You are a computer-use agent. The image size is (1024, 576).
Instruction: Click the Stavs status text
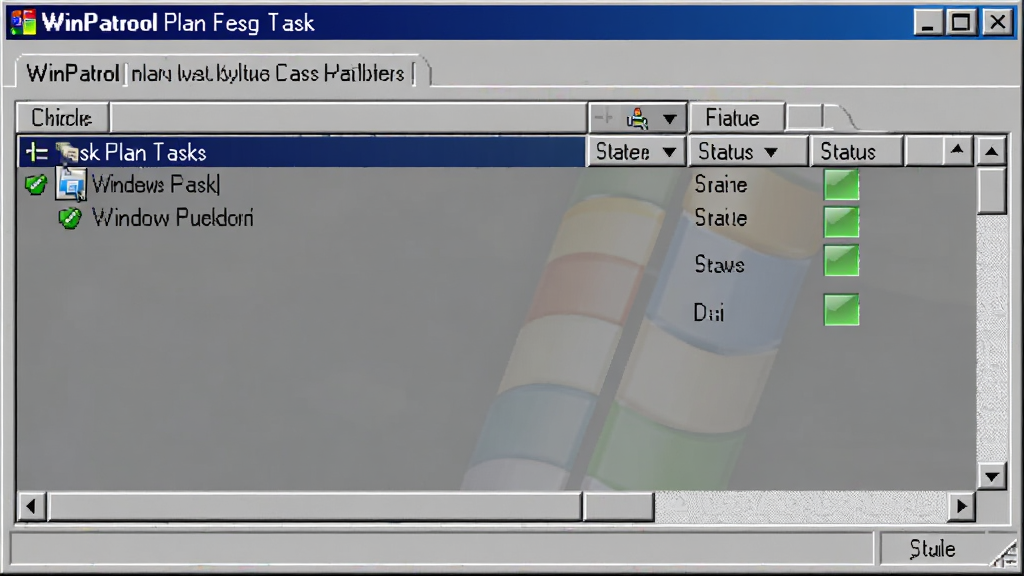click(719, 264)
